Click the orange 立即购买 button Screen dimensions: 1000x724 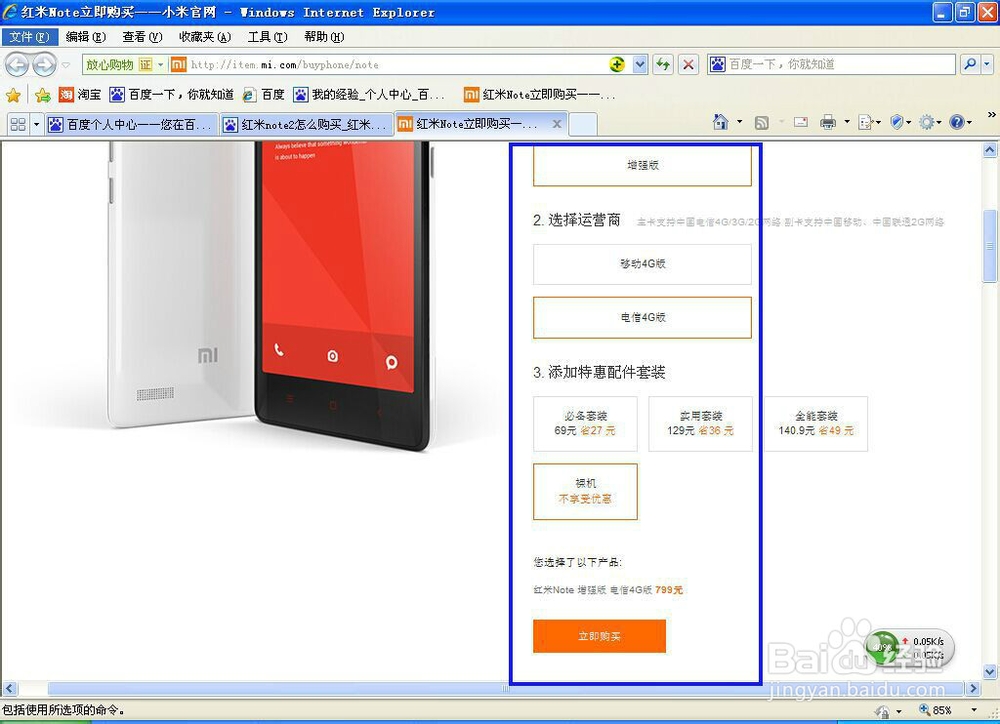(x=599, y=636)
